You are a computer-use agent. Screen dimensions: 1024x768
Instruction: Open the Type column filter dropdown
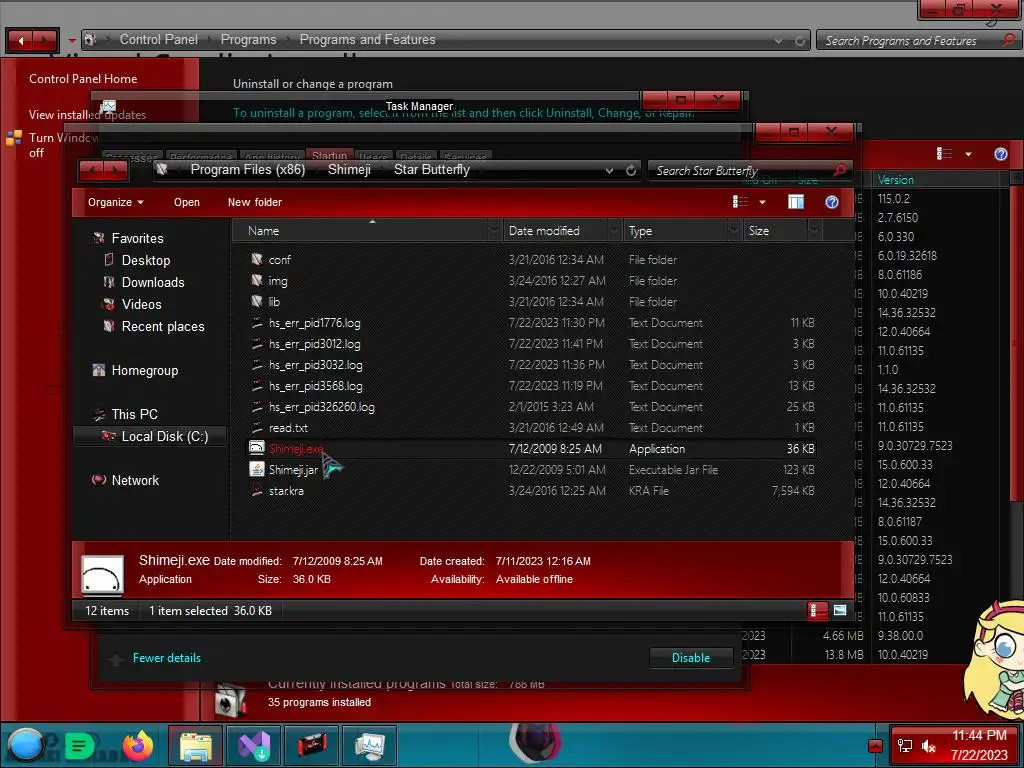point(734,231)
